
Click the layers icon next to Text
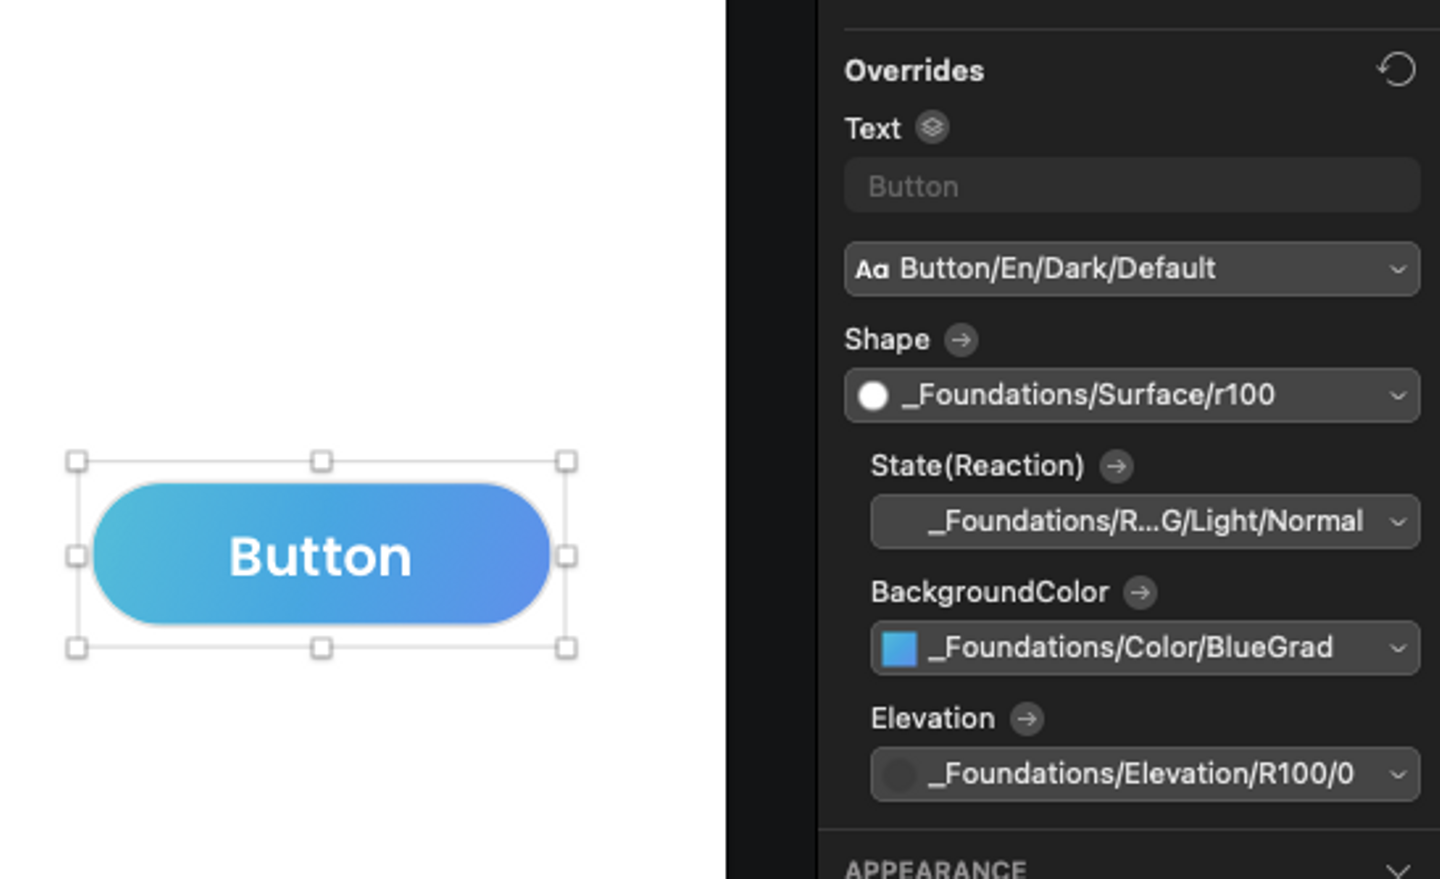click(x=932, y=128)
